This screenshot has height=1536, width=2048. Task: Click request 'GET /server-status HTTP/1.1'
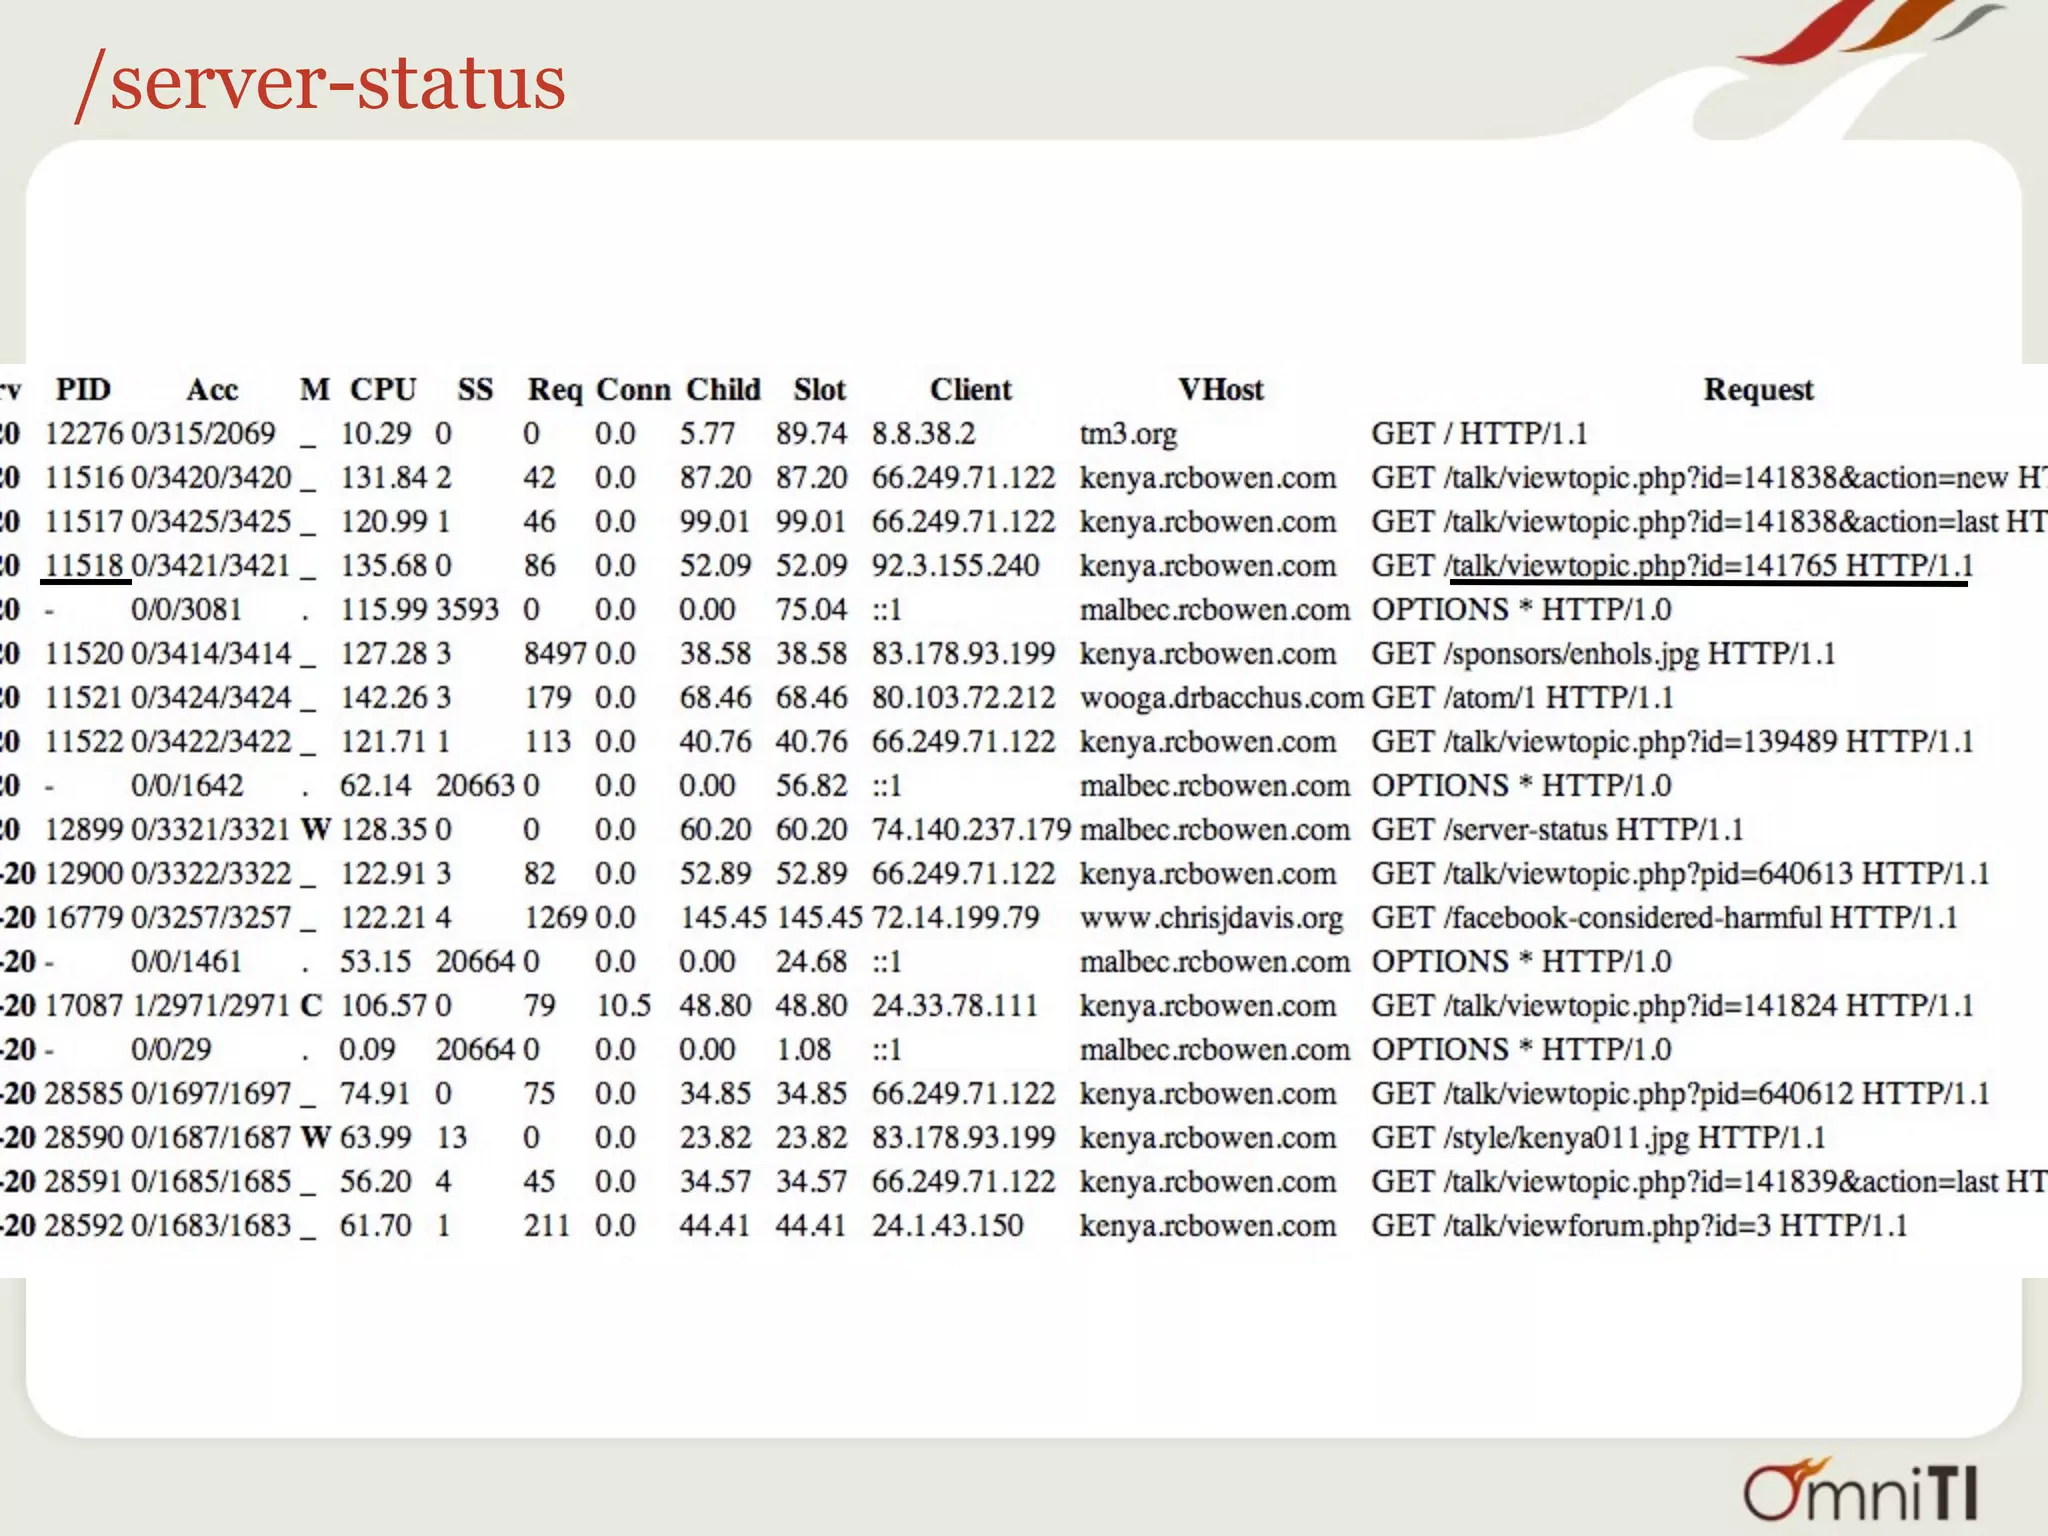1557,829
